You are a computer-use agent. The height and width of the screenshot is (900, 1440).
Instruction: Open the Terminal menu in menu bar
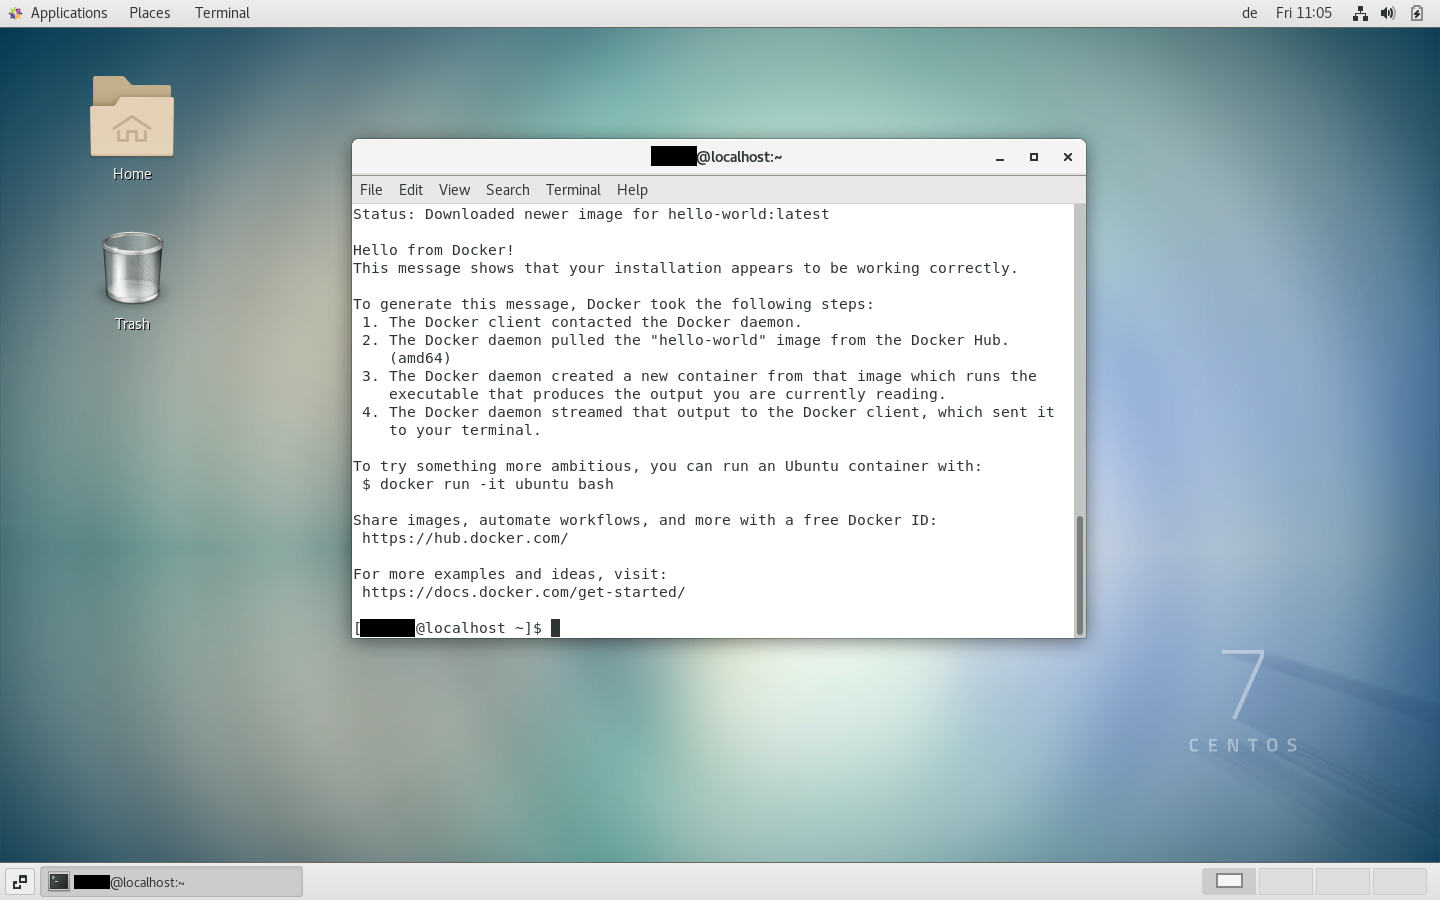pyautogui.click(x=573, y=190)
